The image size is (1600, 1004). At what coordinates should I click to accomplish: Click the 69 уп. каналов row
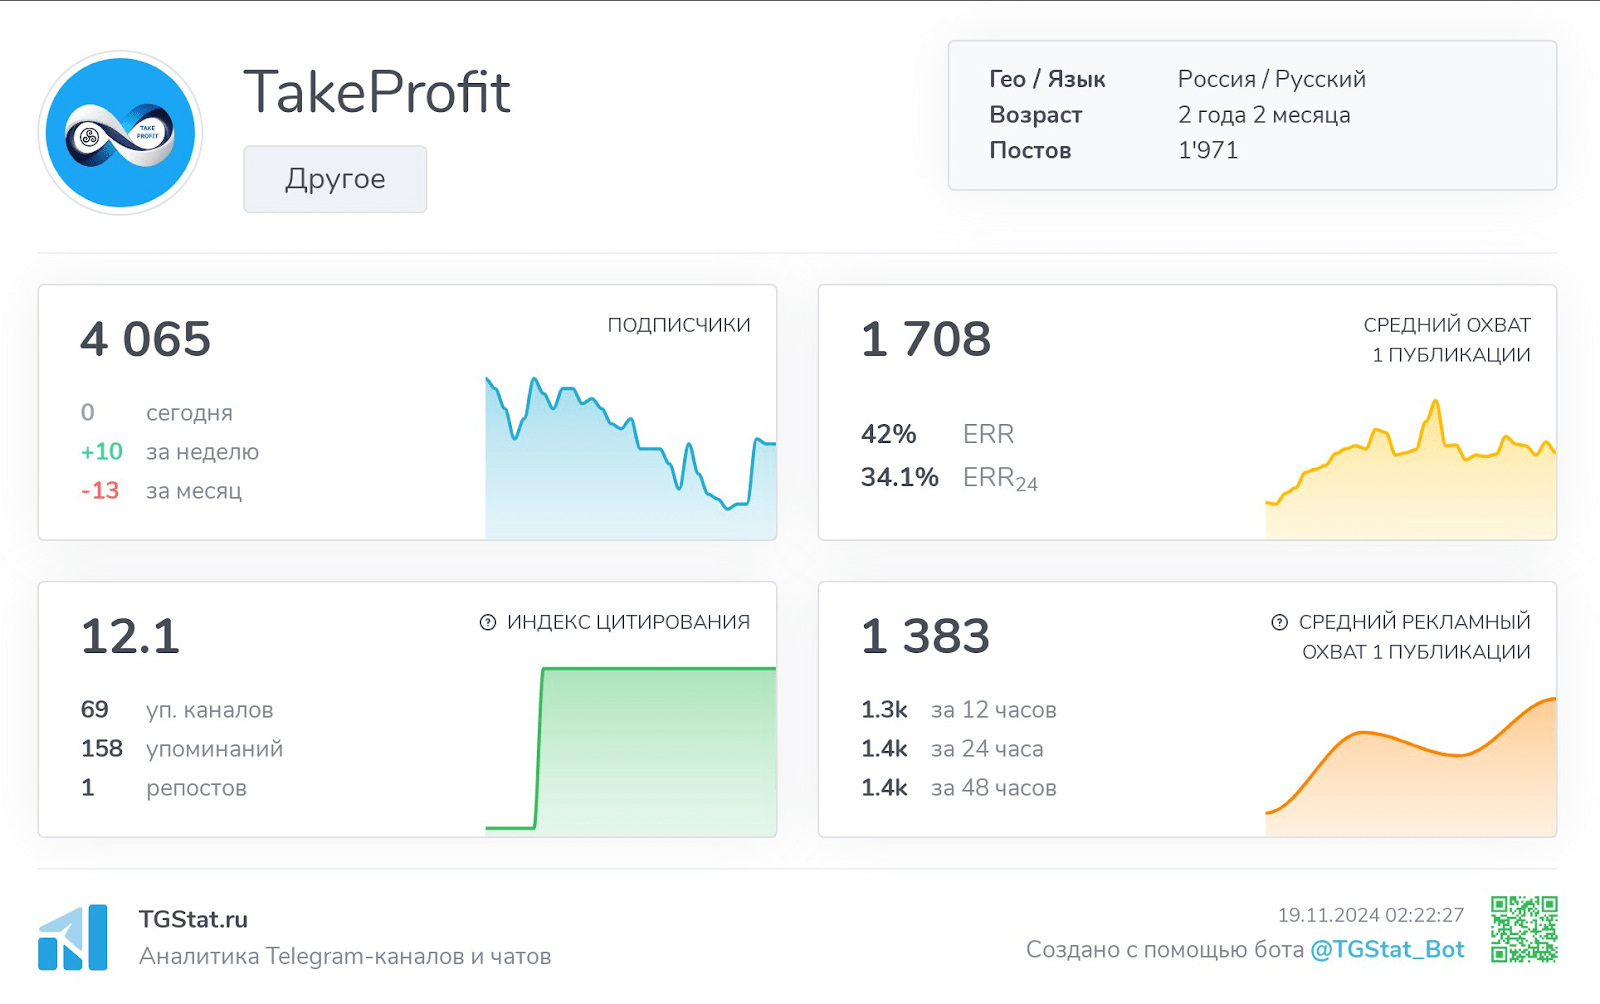177,710
